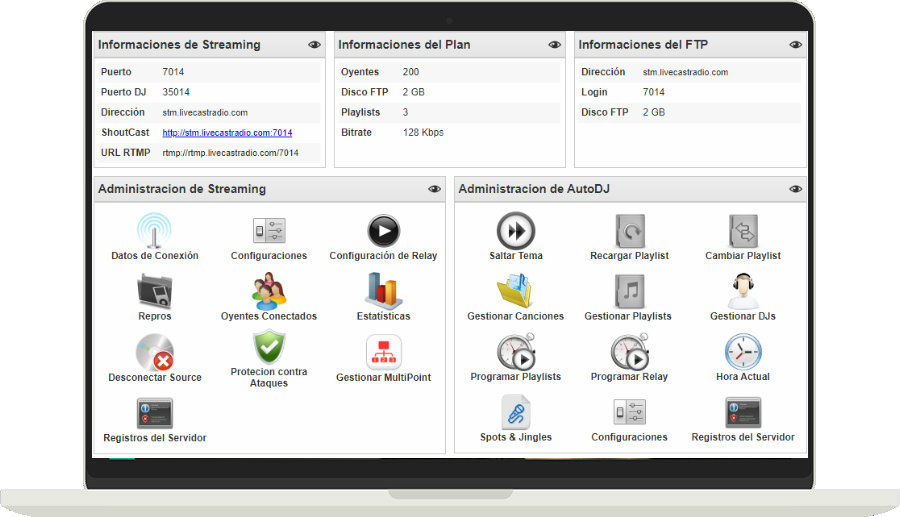Open Configuración de Relay play icon

[x=383, y=231]
